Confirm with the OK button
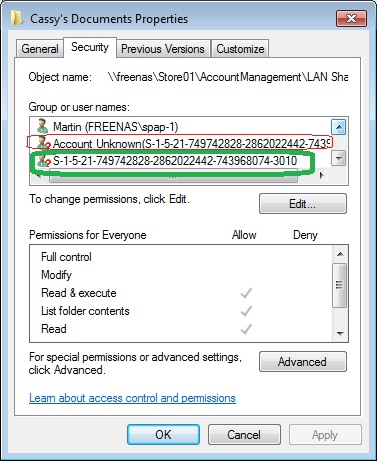 [163, 434]
